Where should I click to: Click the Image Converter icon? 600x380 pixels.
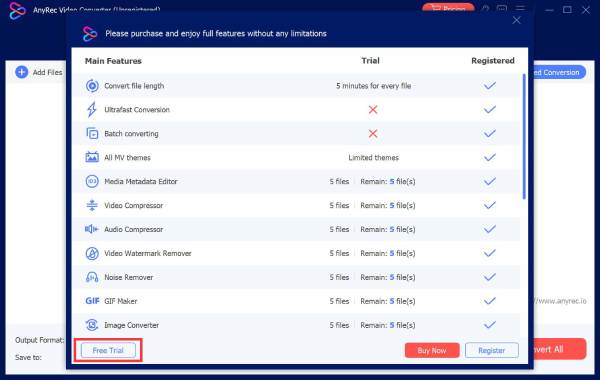point(92,325)
